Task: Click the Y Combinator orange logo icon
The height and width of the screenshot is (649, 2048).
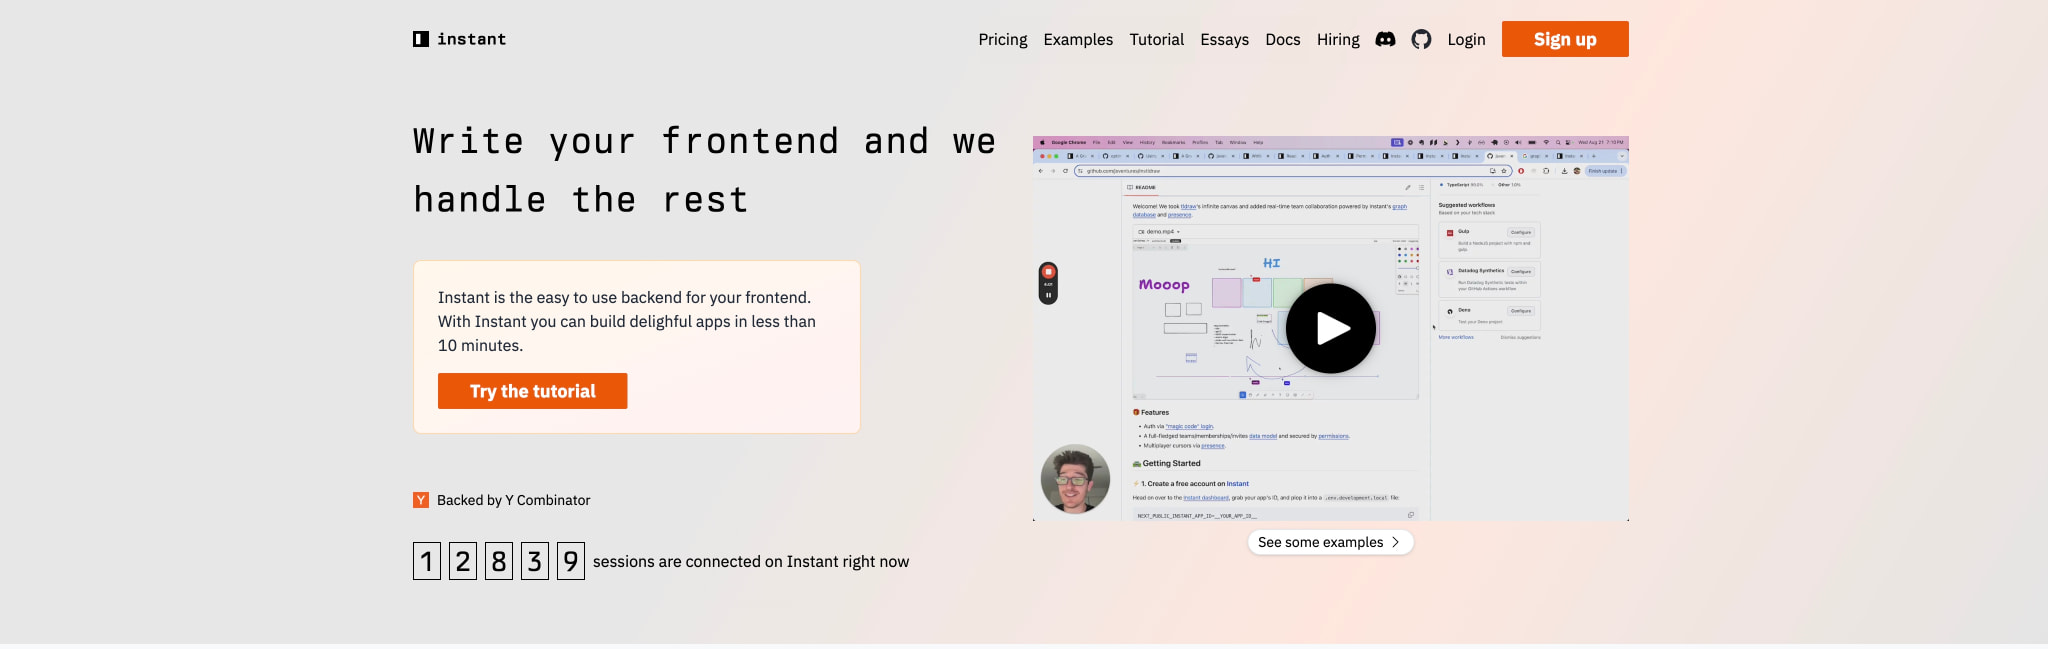Action: 421,500
